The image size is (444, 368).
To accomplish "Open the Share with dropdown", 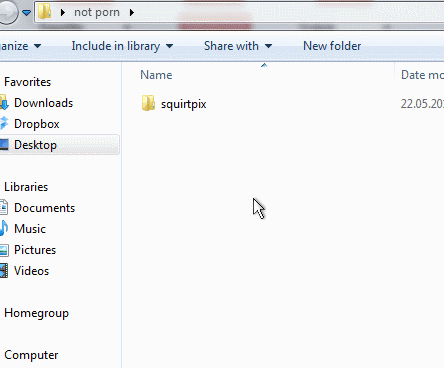I will click(238, 46).
